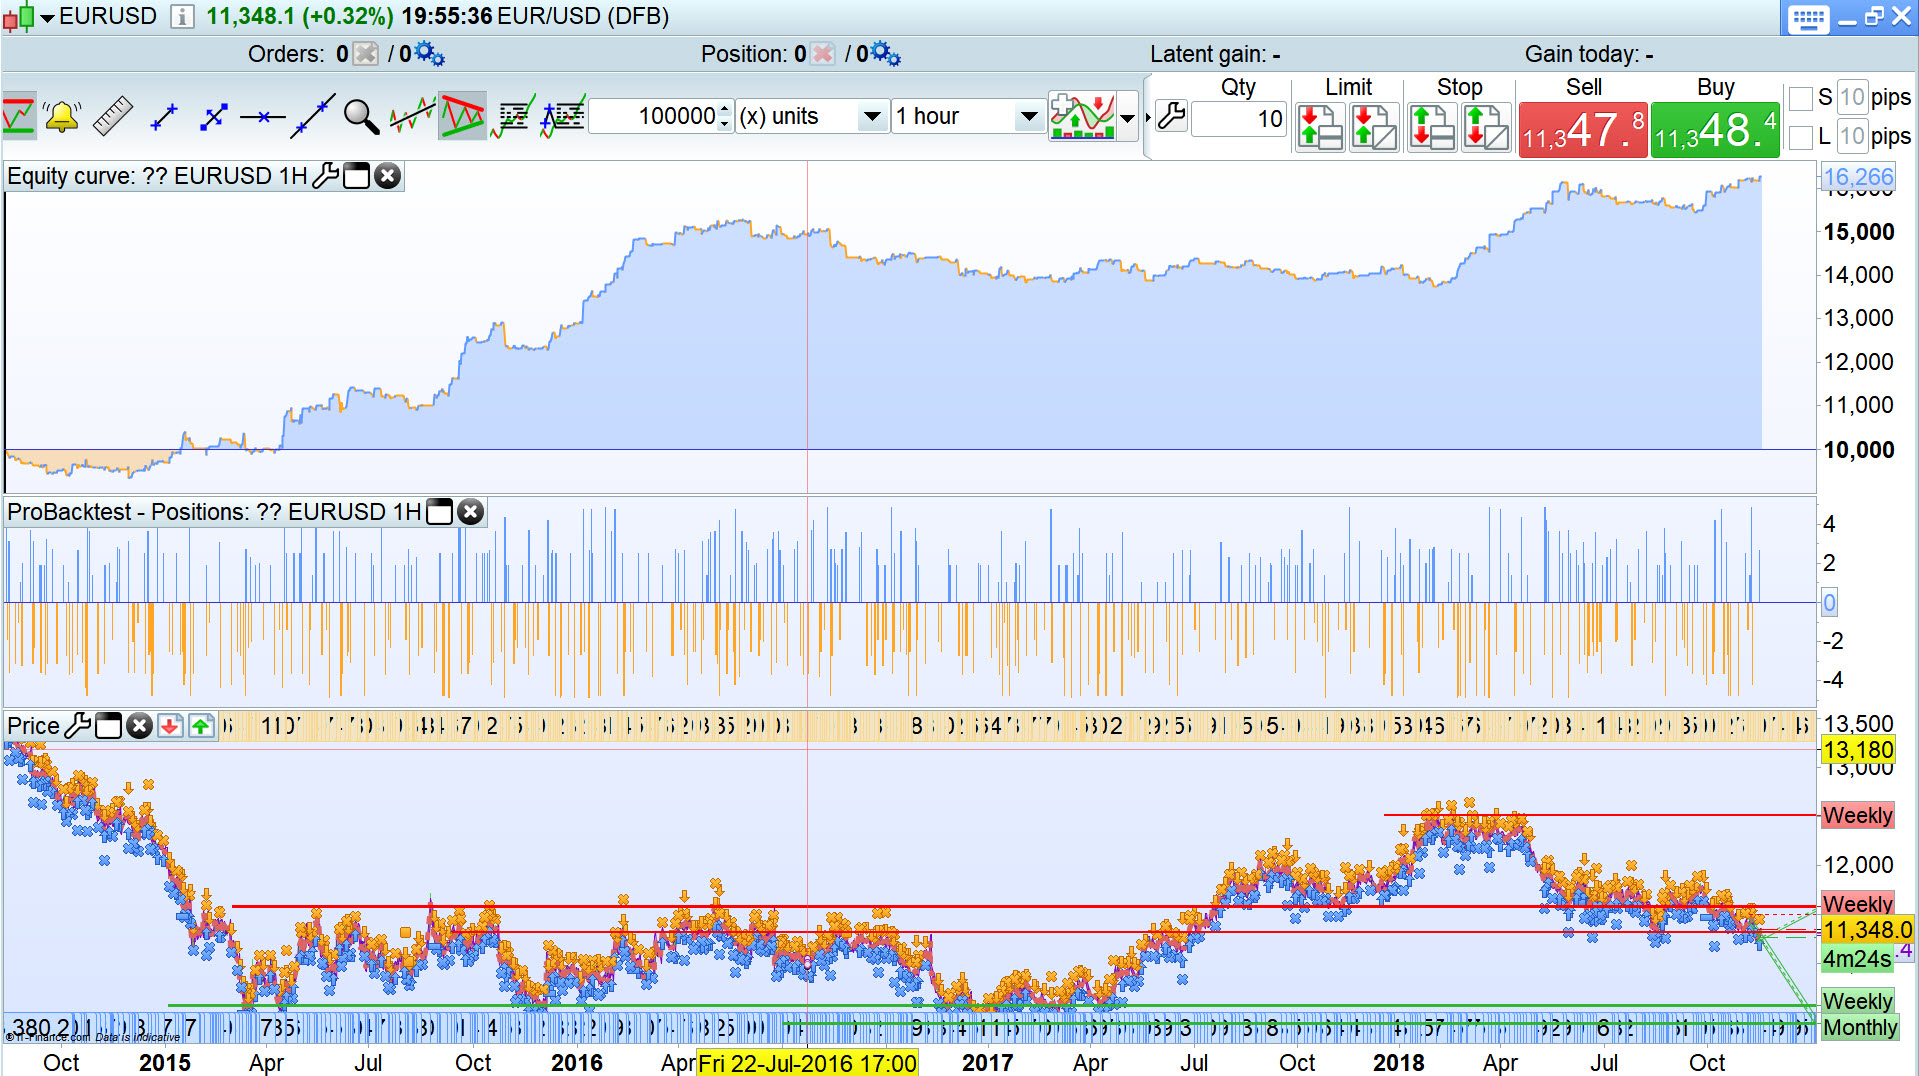Close the Equity curve panel
1919x1076 pixels.
tap(387, 176)
